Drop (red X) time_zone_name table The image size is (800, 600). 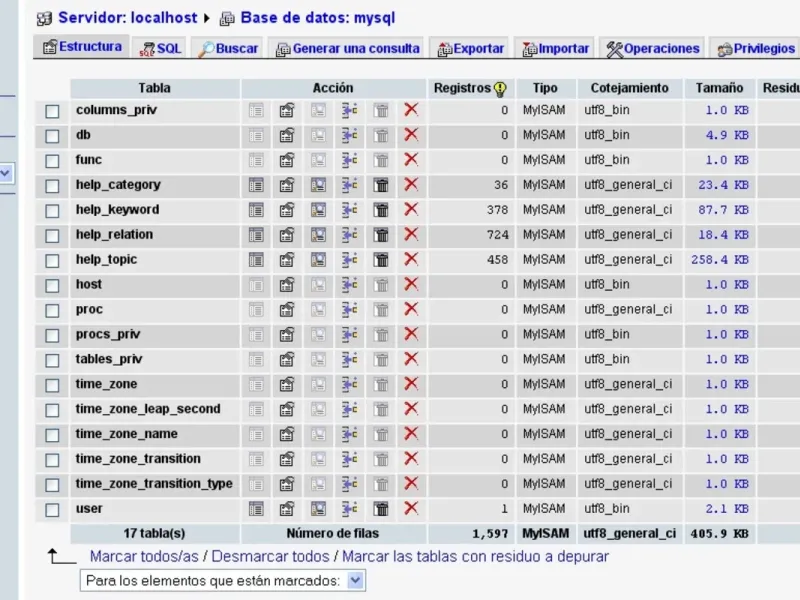pos(411,434)
